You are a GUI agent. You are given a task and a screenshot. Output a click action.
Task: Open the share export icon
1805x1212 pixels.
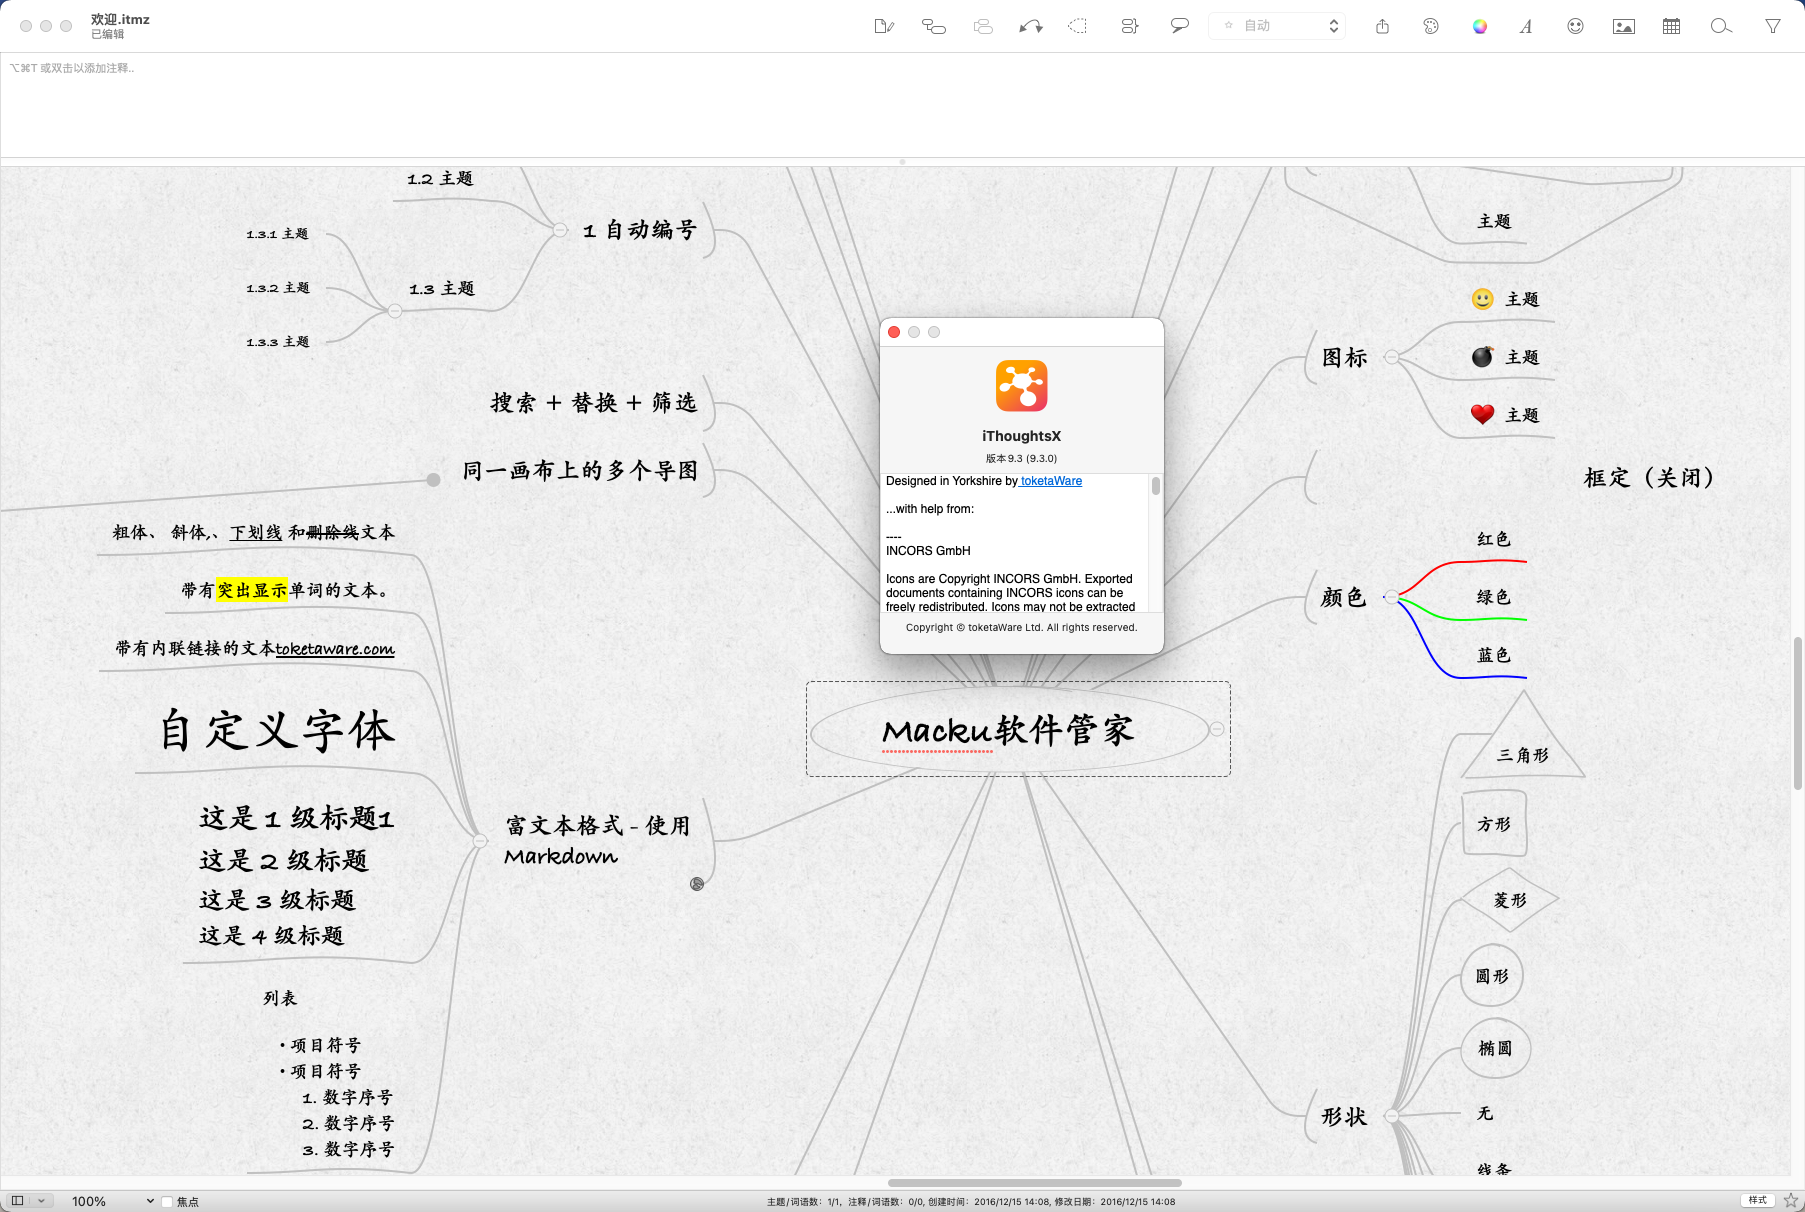1382,26
